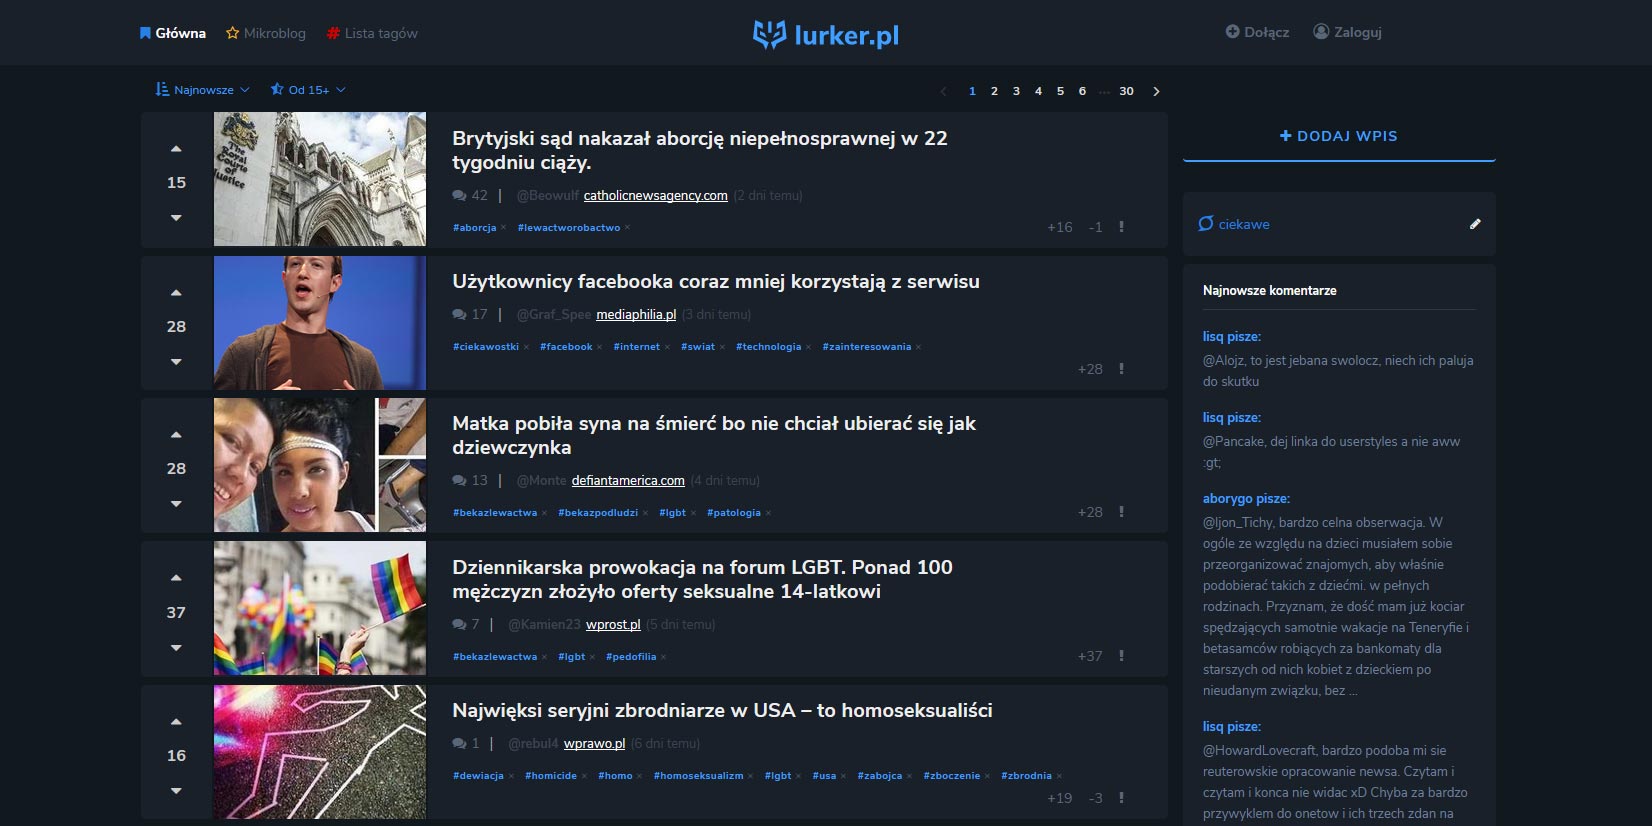1652x826 pixels.
Task: Open the rainbow flag thumbnail
Action: pos(320,608)
